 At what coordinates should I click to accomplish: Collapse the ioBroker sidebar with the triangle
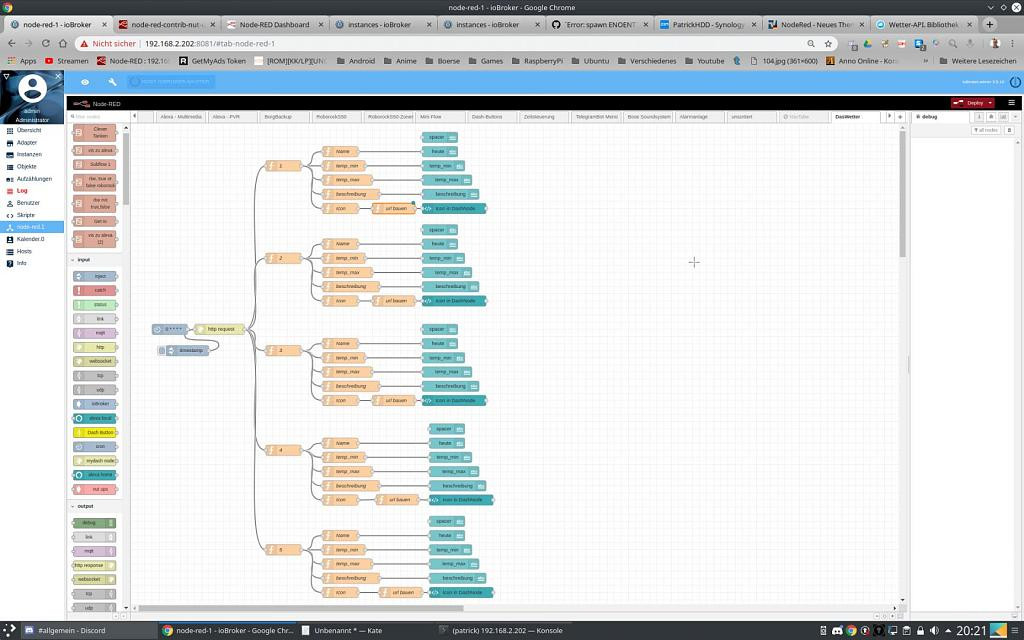(x=7, y=76)
